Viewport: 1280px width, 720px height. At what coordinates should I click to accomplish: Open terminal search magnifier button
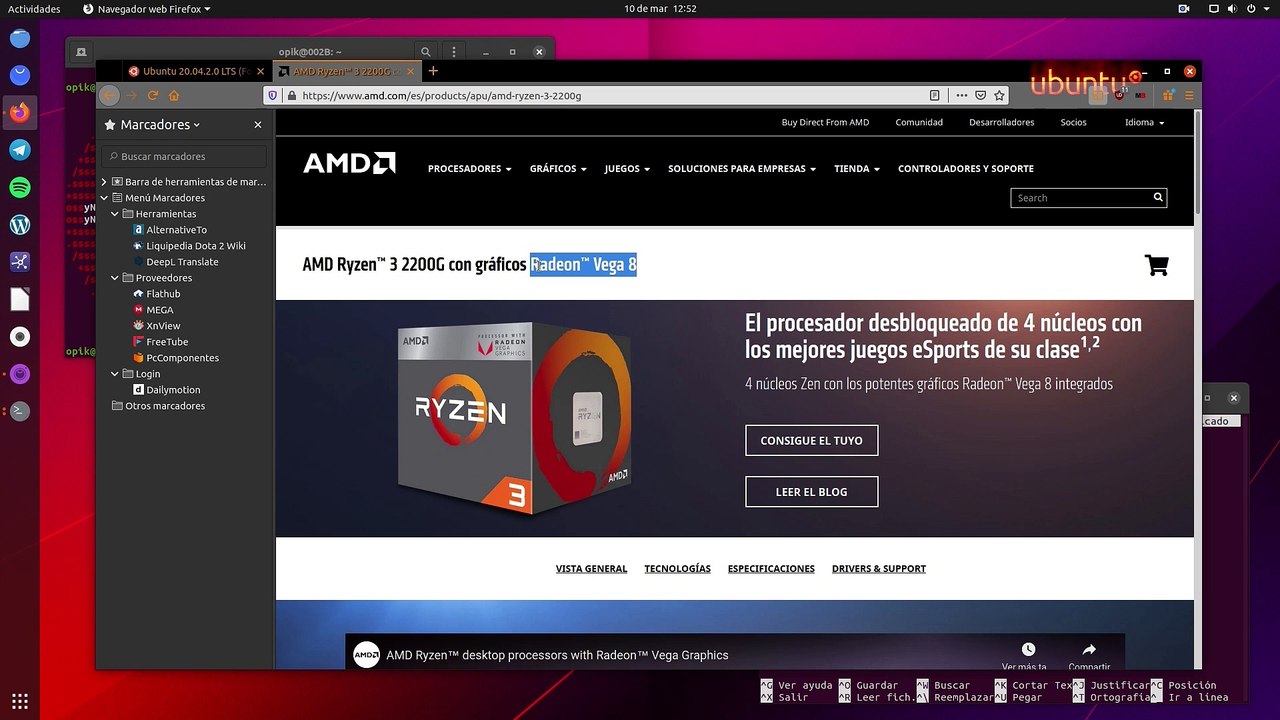[x=426, y=52]
